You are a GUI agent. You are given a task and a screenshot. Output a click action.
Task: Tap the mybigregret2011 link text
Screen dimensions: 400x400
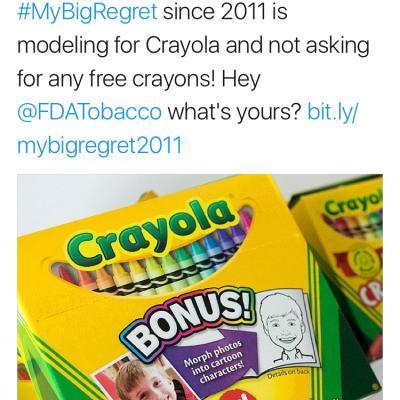click(x=100, y=146)
